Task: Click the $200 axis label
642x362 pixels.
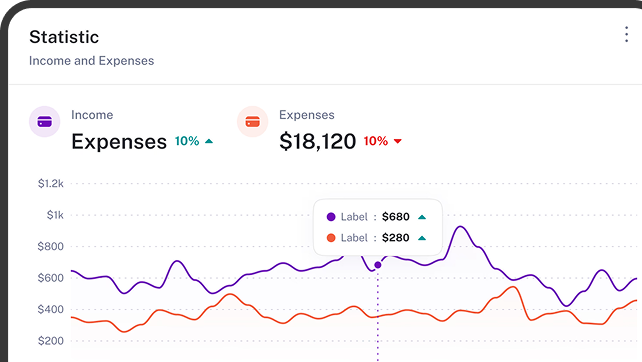Action: (51, 341)
